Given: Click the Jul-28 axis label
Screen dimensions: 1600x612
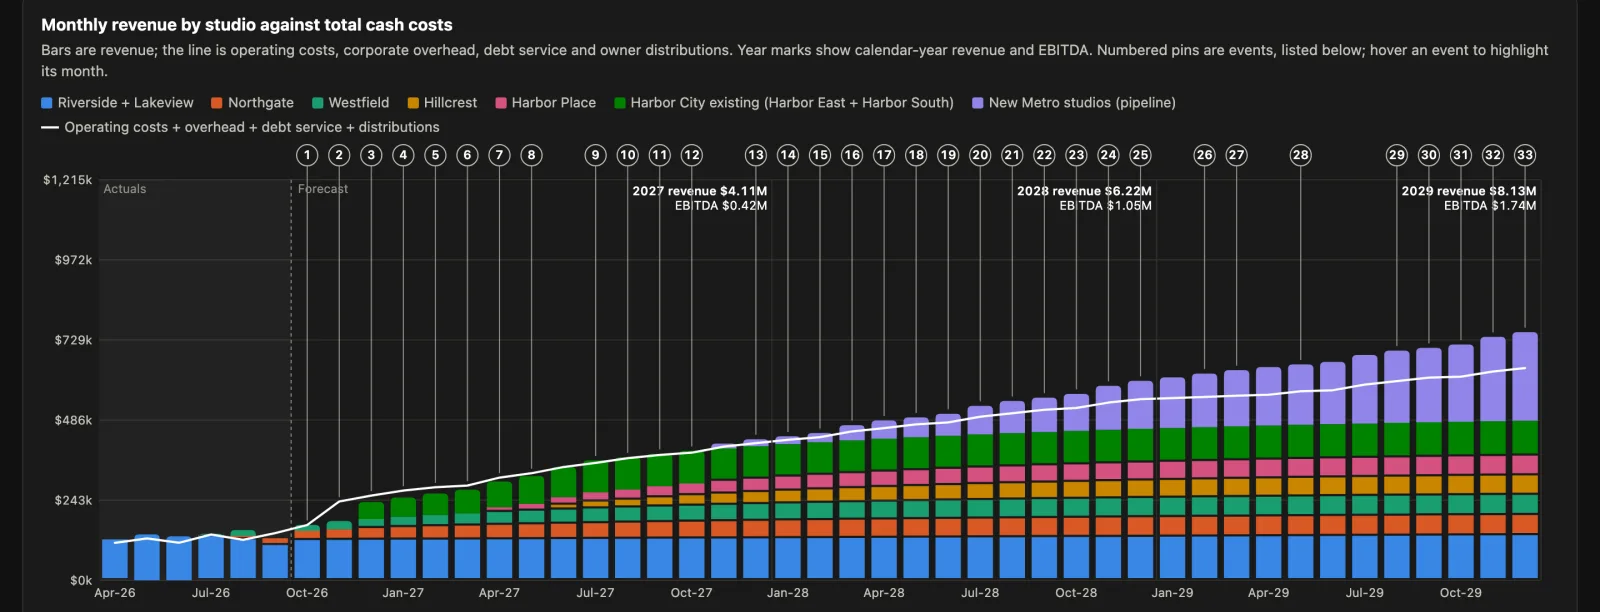Looking at the screenshot, I should pyautogui.click(x=980, y=593).
